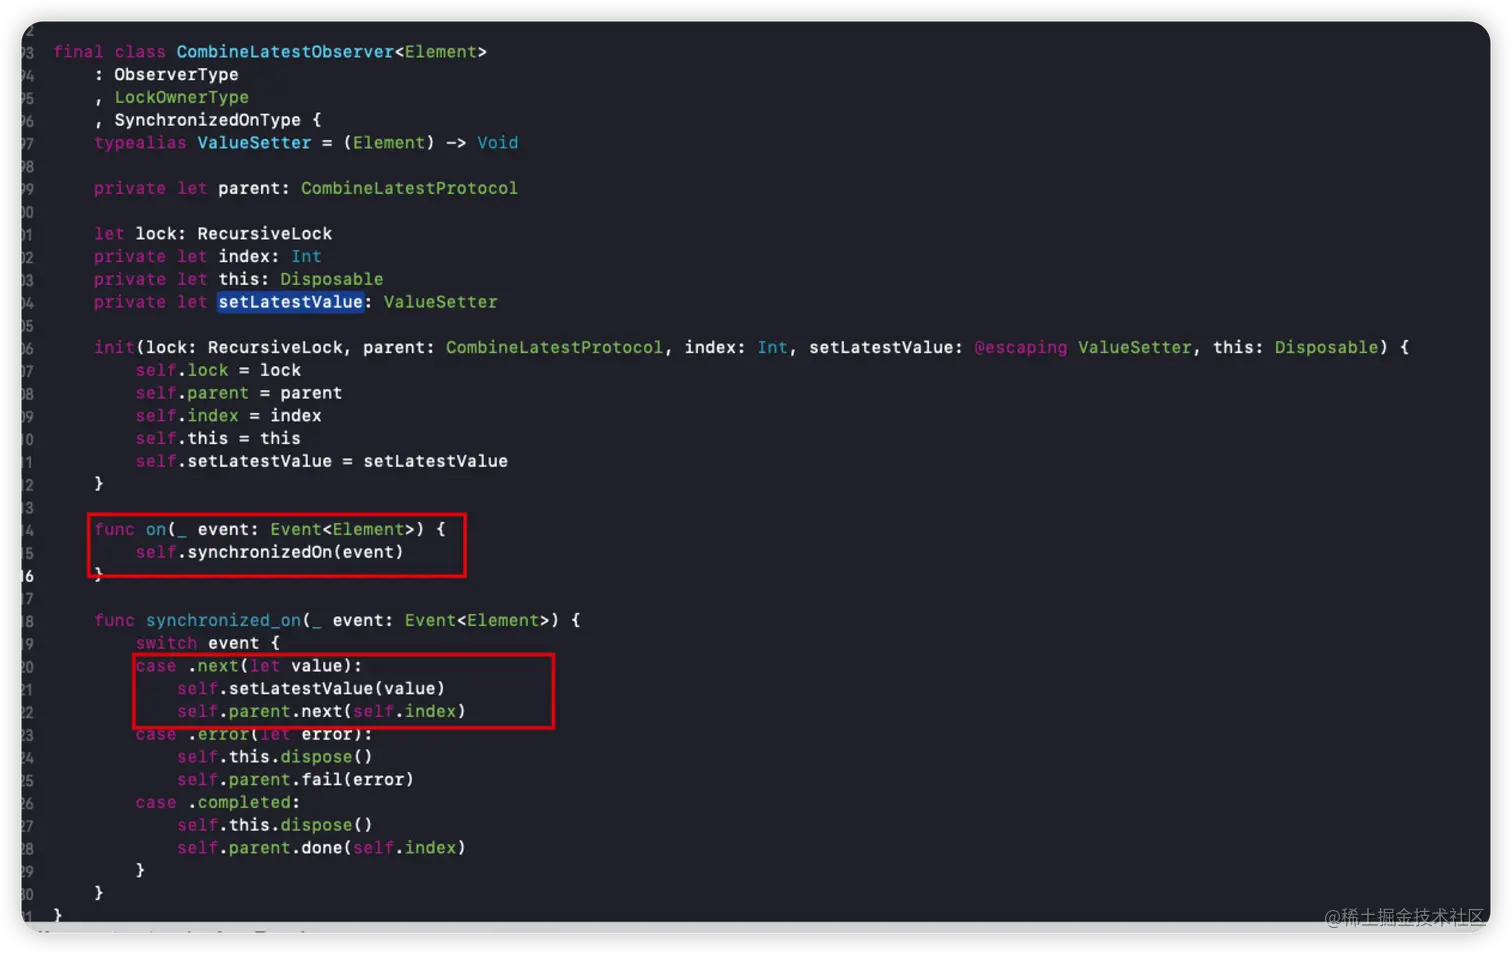Click the self.index = index assignment

pos(228,416)
